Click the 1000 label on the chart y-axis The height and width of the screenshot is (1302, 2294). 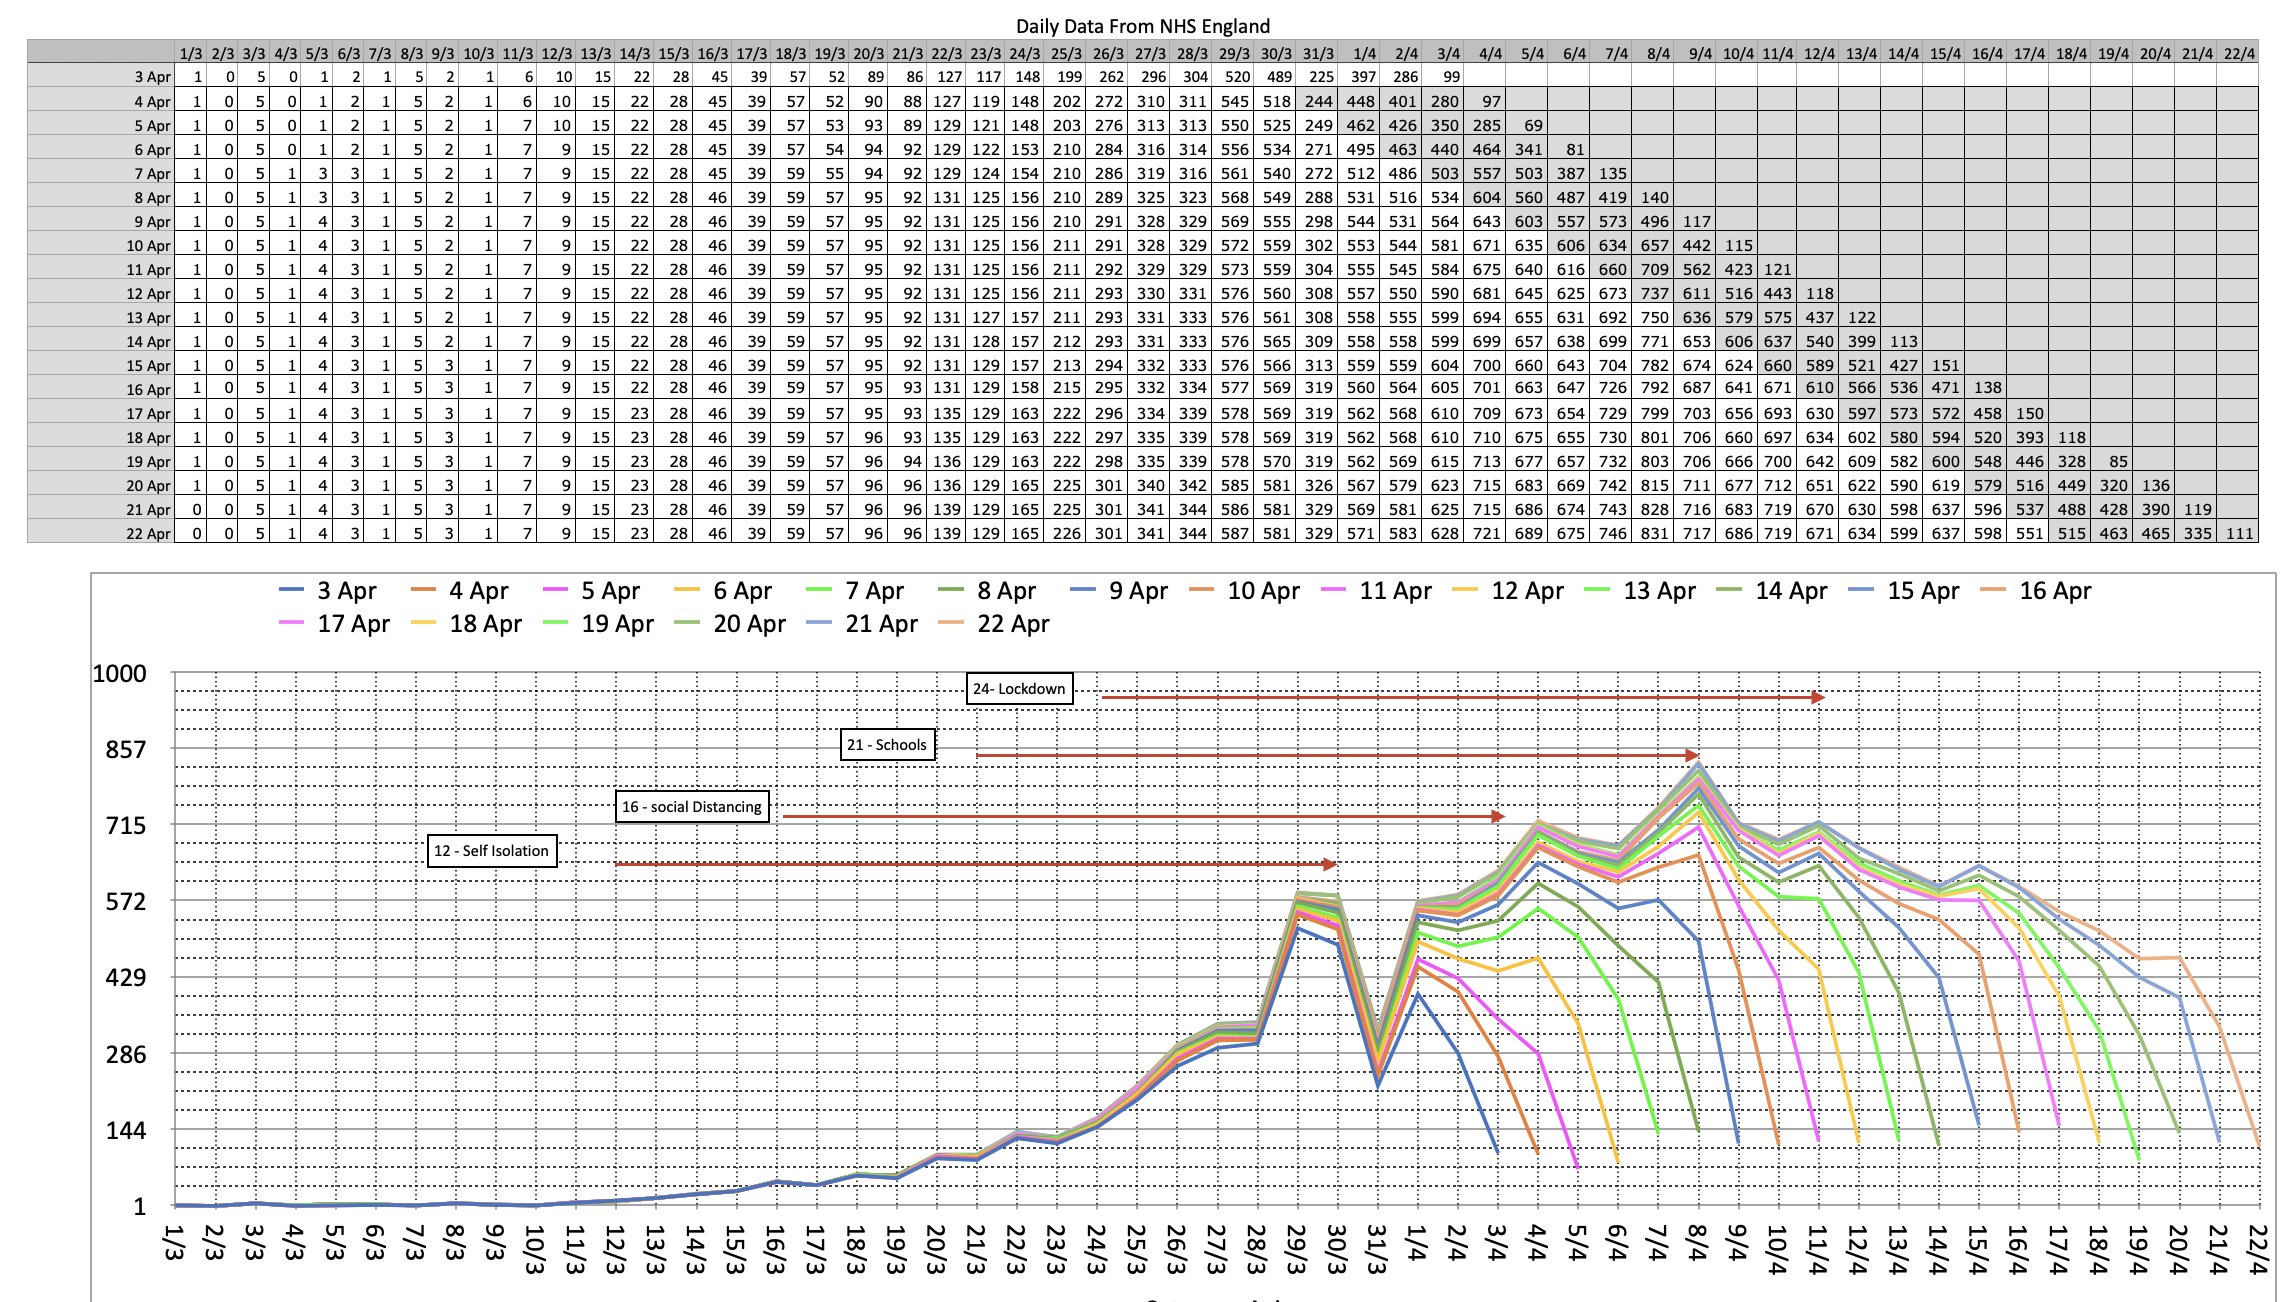[x=119, y=674]
